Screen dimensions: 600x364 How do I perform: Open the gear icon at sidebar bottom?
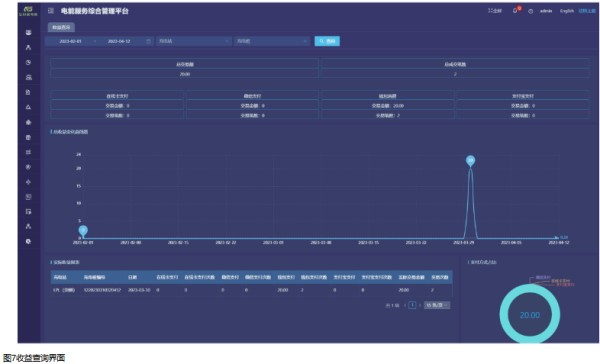coord(28,241)
